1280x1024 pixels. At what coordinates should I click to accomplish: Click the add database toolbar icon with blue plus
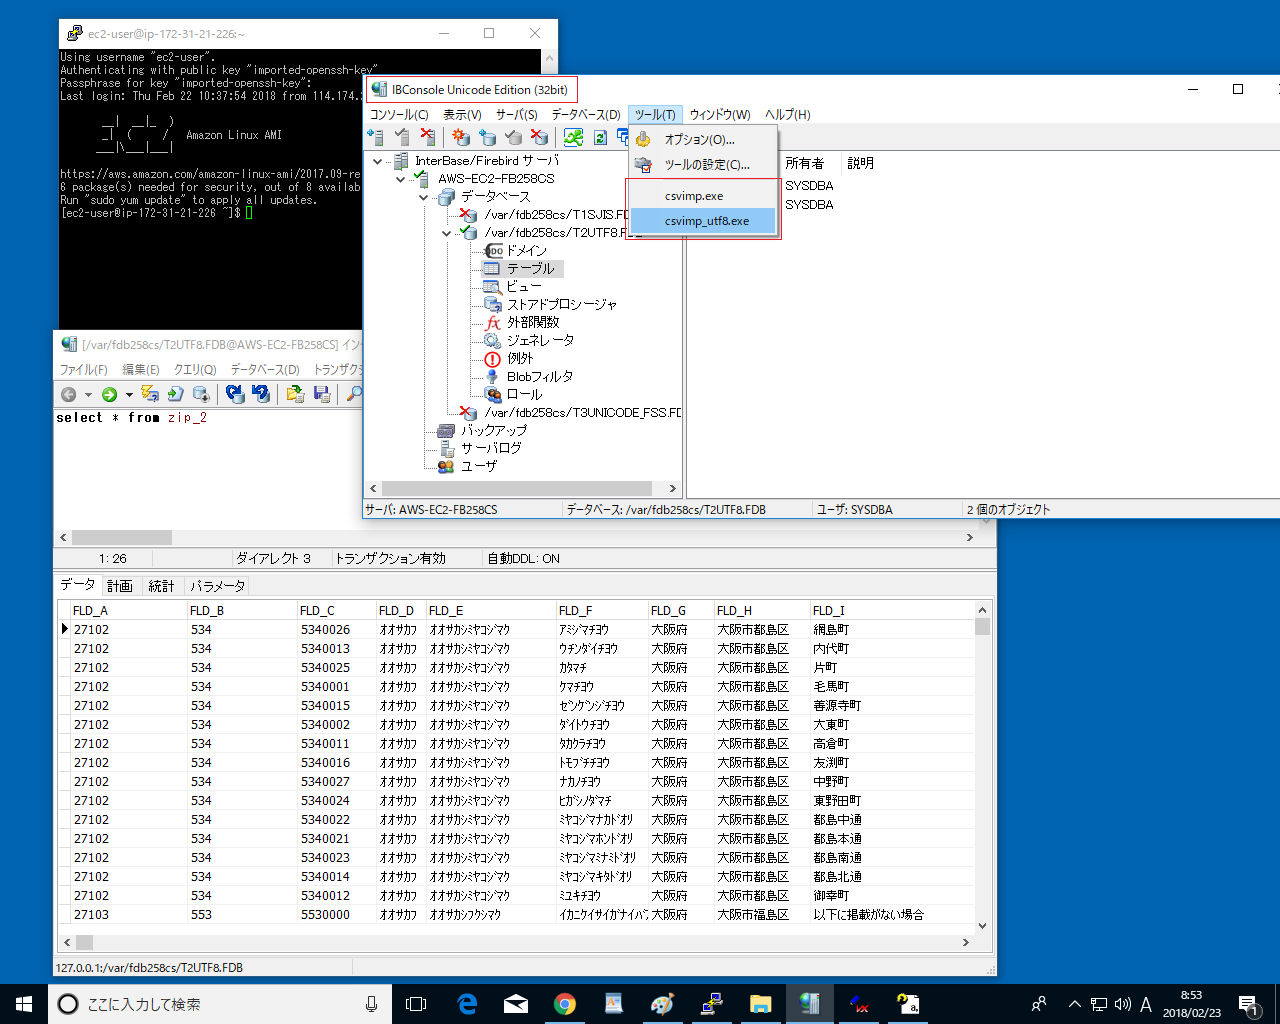pyautogui.click(x=487, y=137)
